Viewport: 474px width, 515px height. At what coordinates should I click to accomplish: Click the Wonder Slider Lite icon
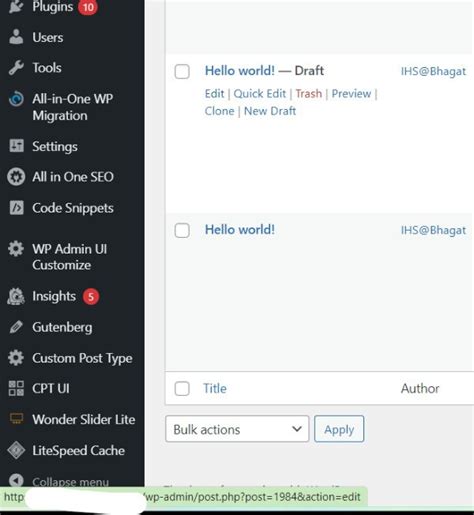click(x=16, y=419)
